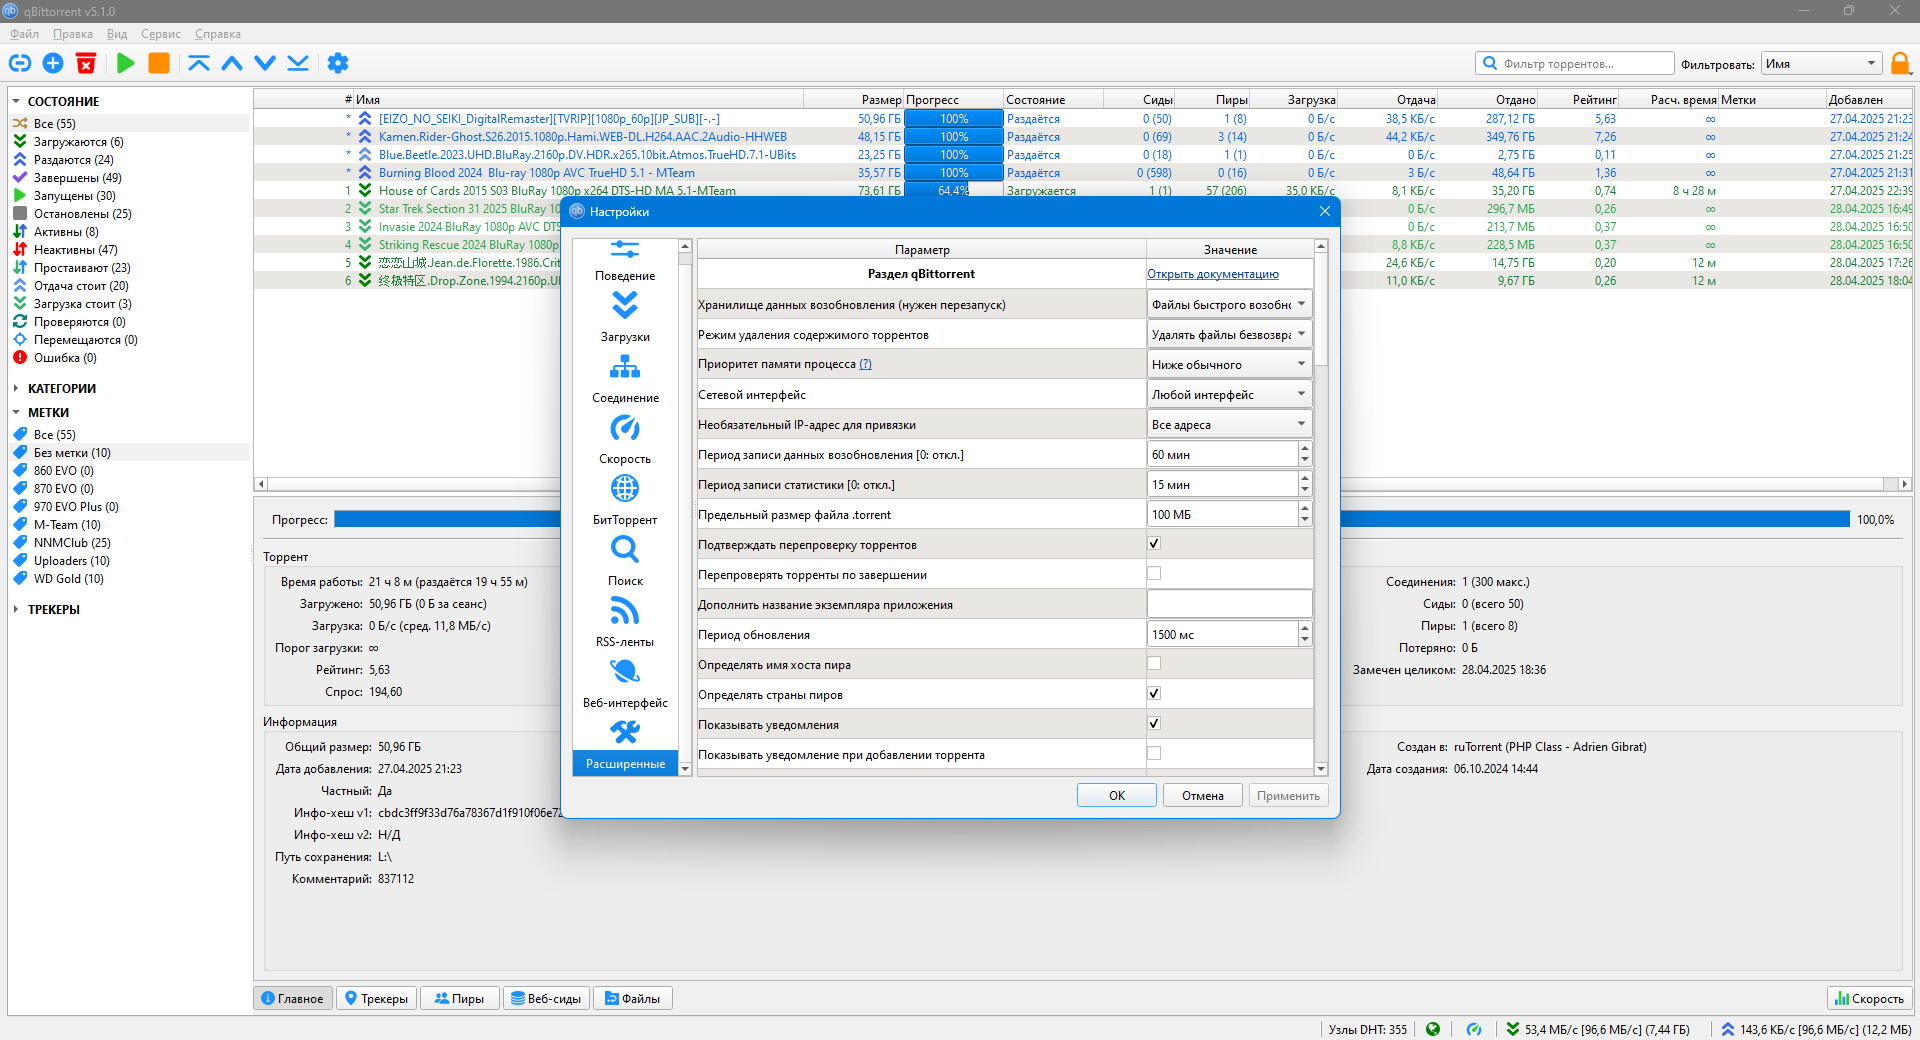Click the alternative speed limits status icon
This screenshot has height=1040, width=1920.
(x=1474, y=1029)
